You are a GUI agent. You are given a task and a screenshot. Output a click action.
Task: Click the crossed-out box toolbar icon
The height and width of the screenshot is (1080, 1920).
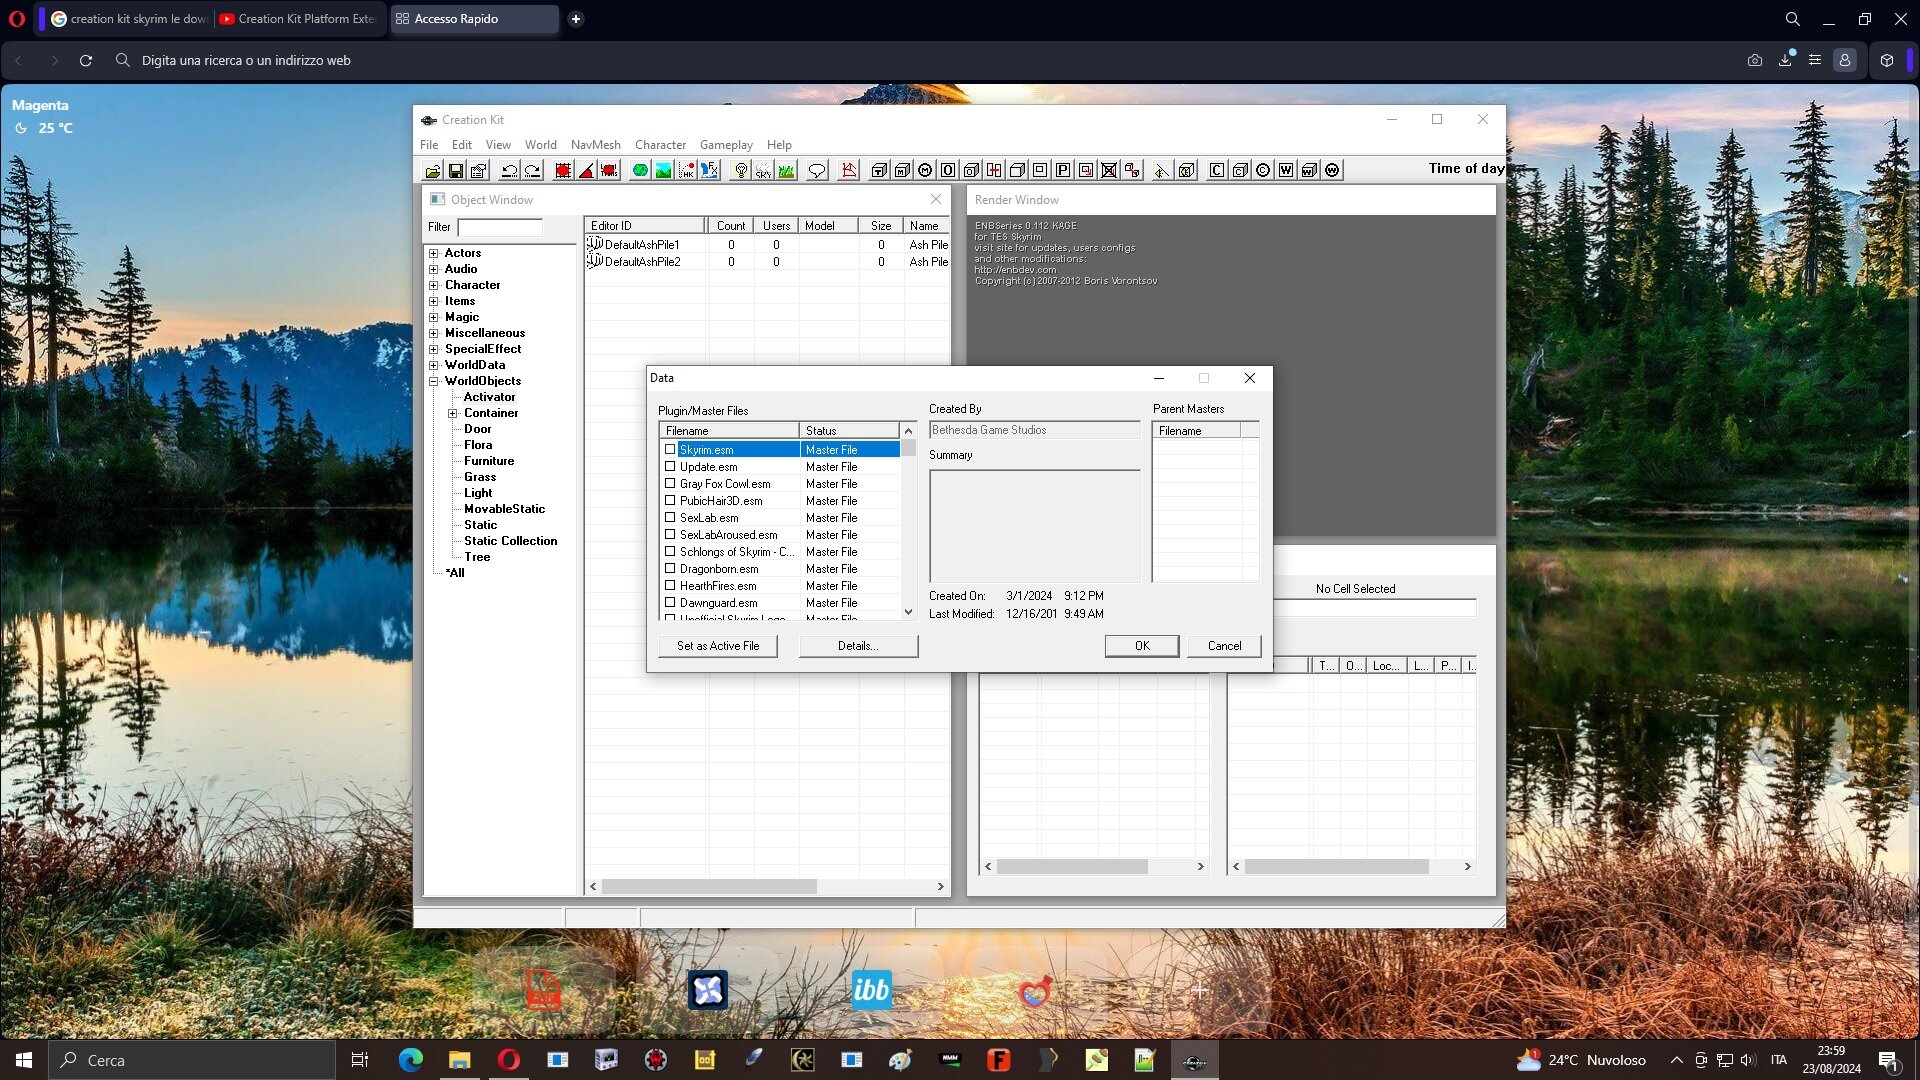click(x=1109, y=170)
